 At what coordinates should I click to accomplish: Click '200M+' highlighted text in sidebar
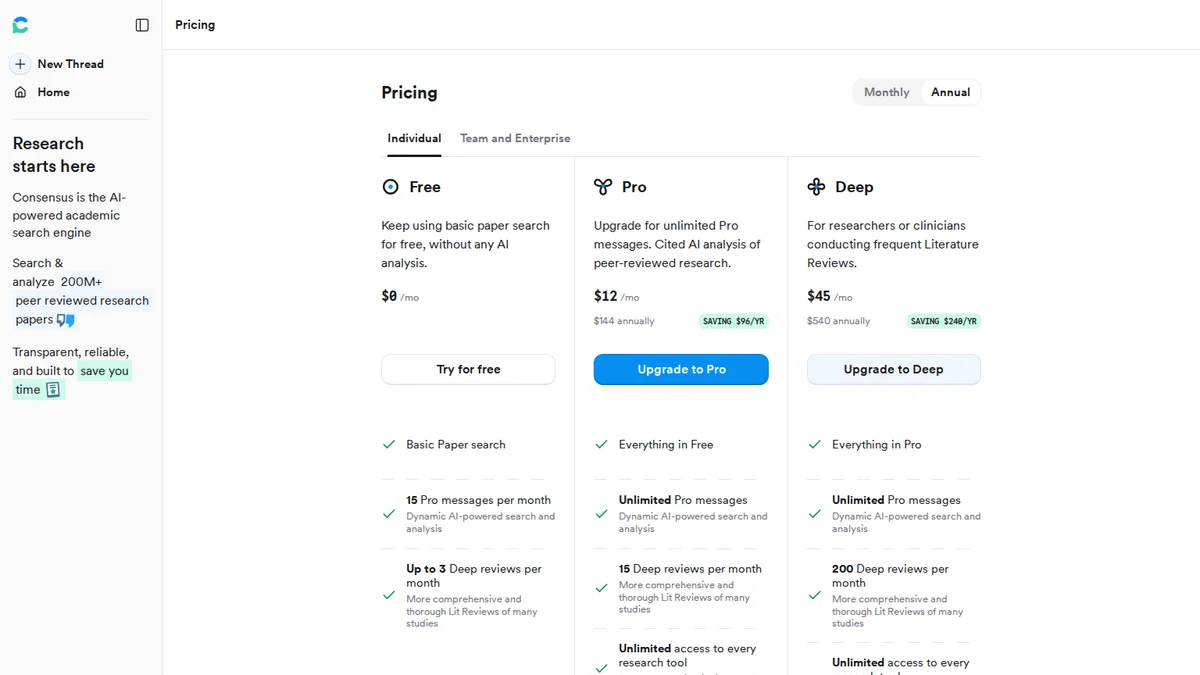pyautogui.click(x=81, y=282)
